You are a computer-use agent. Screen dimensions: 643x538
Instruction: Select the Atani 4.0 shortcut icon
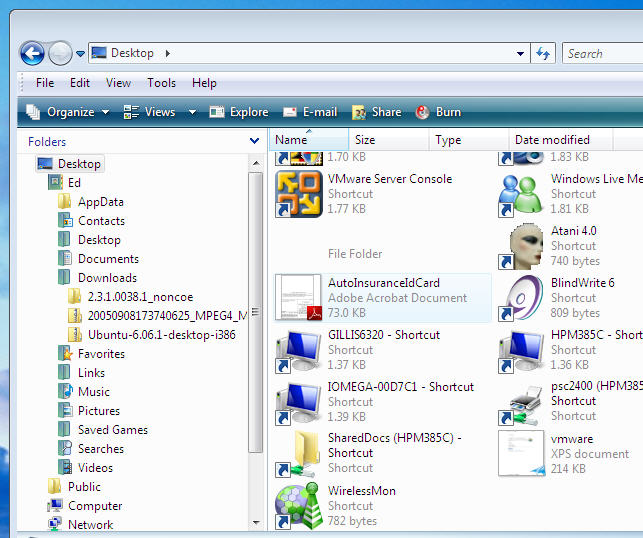[522, 246]
